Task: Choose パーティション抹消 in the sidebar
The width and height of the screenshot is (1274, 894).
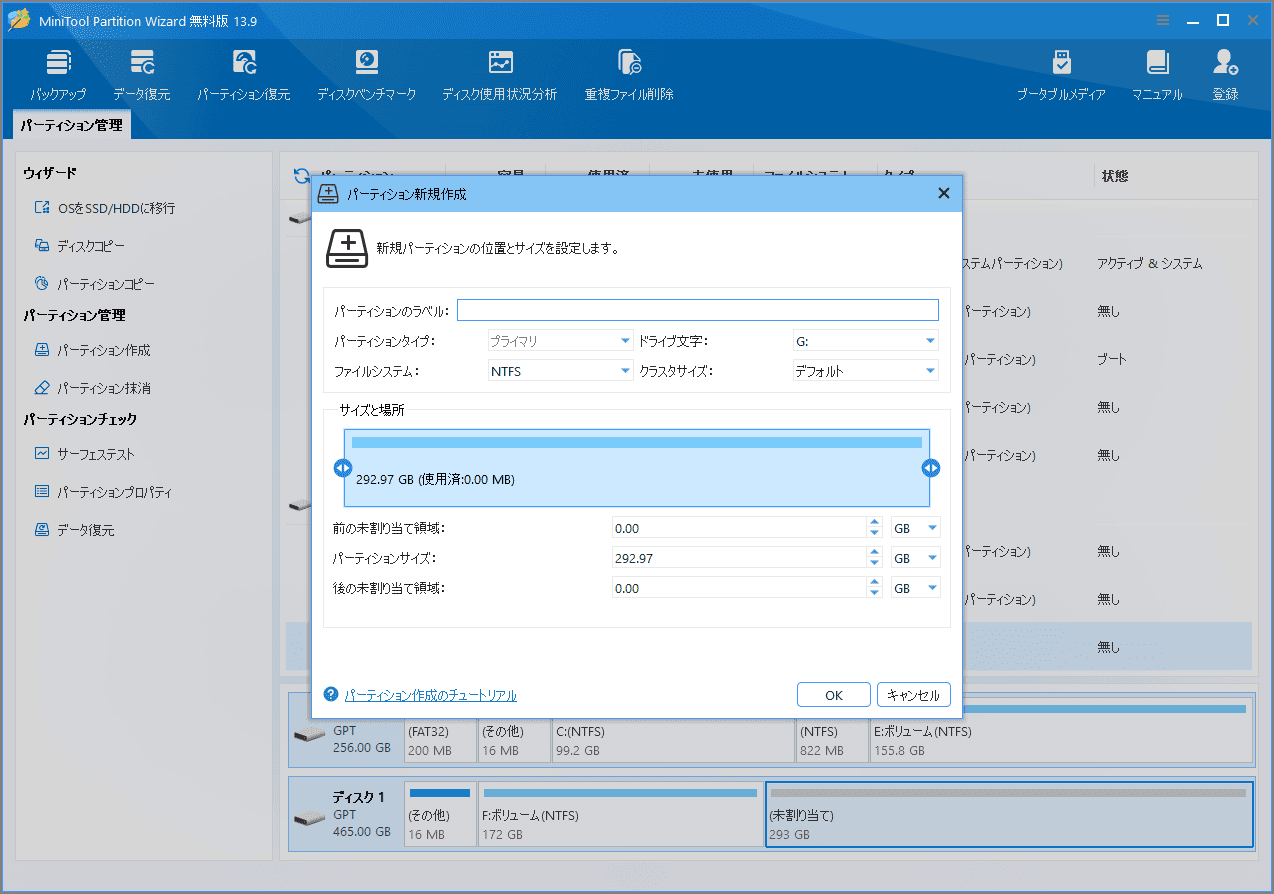Action: pos(92,388)
